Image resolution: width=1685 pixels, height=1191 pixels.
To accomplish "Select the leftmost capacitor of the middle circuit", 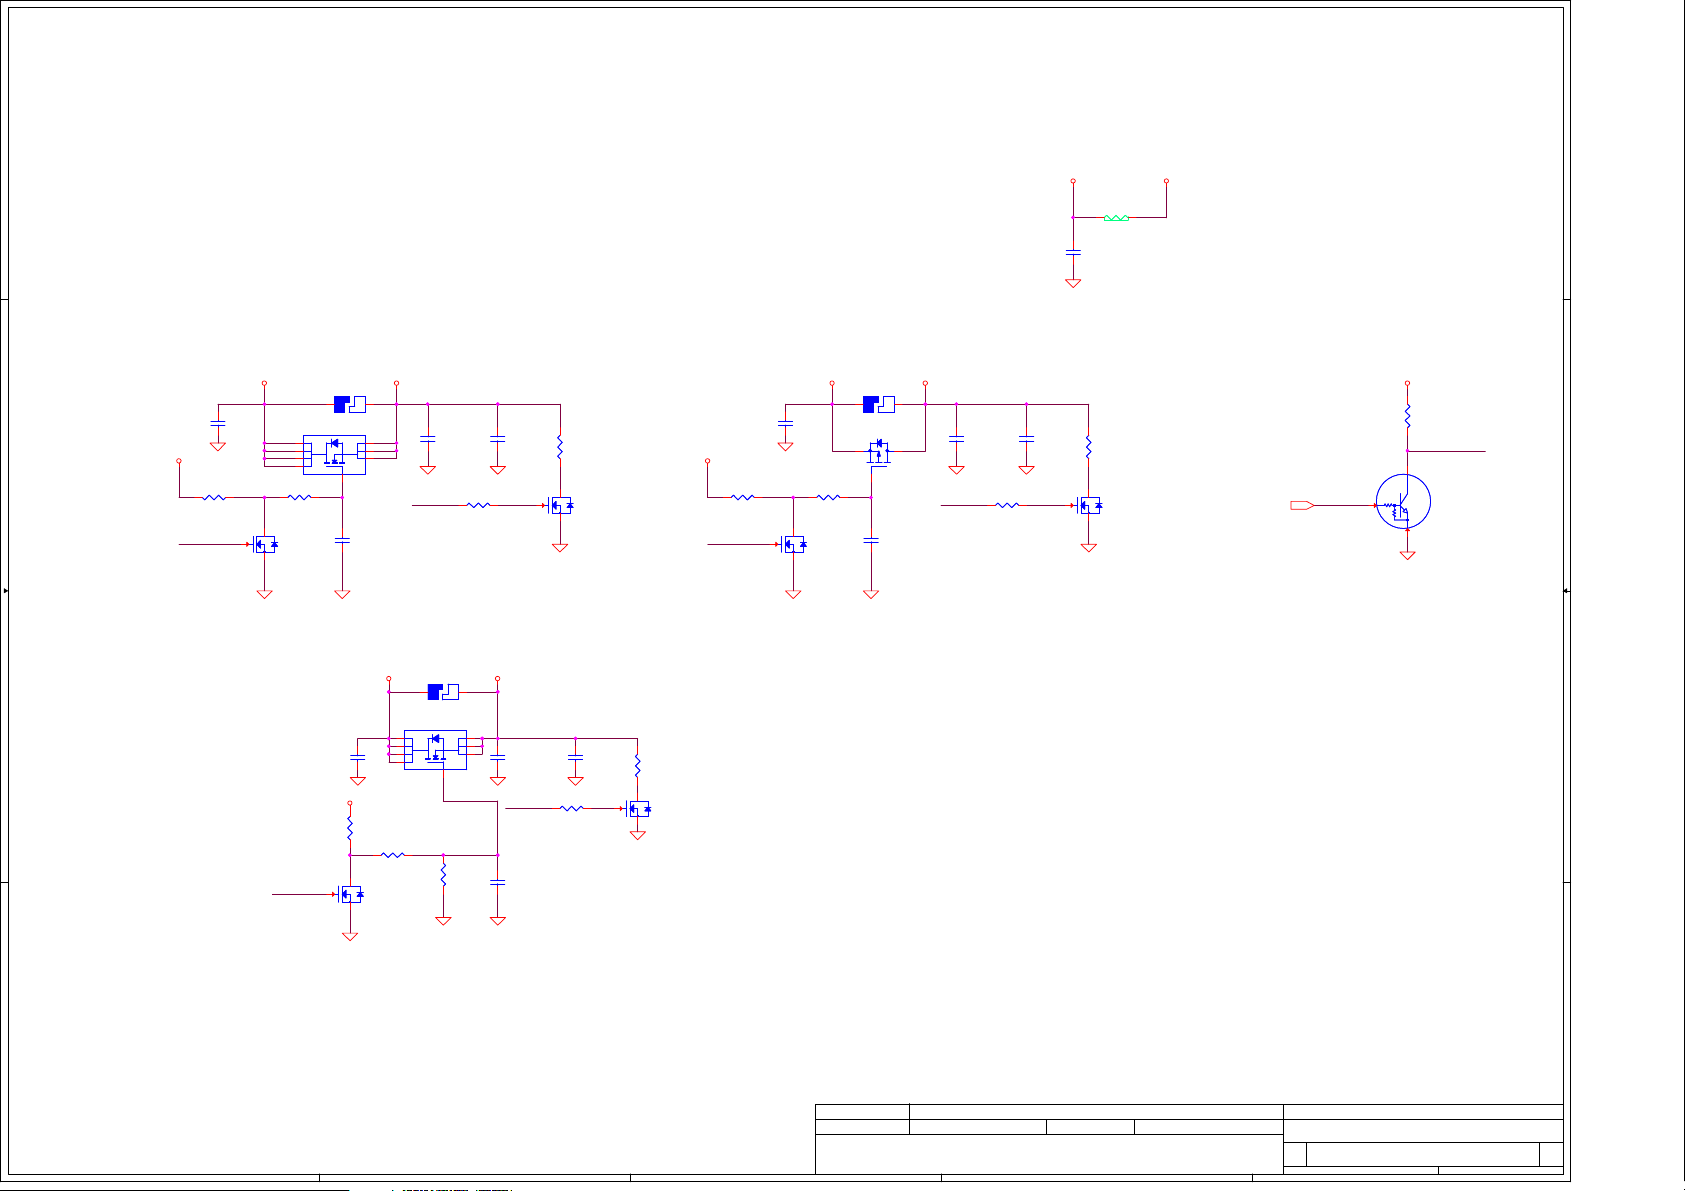I will click(785, 424).
